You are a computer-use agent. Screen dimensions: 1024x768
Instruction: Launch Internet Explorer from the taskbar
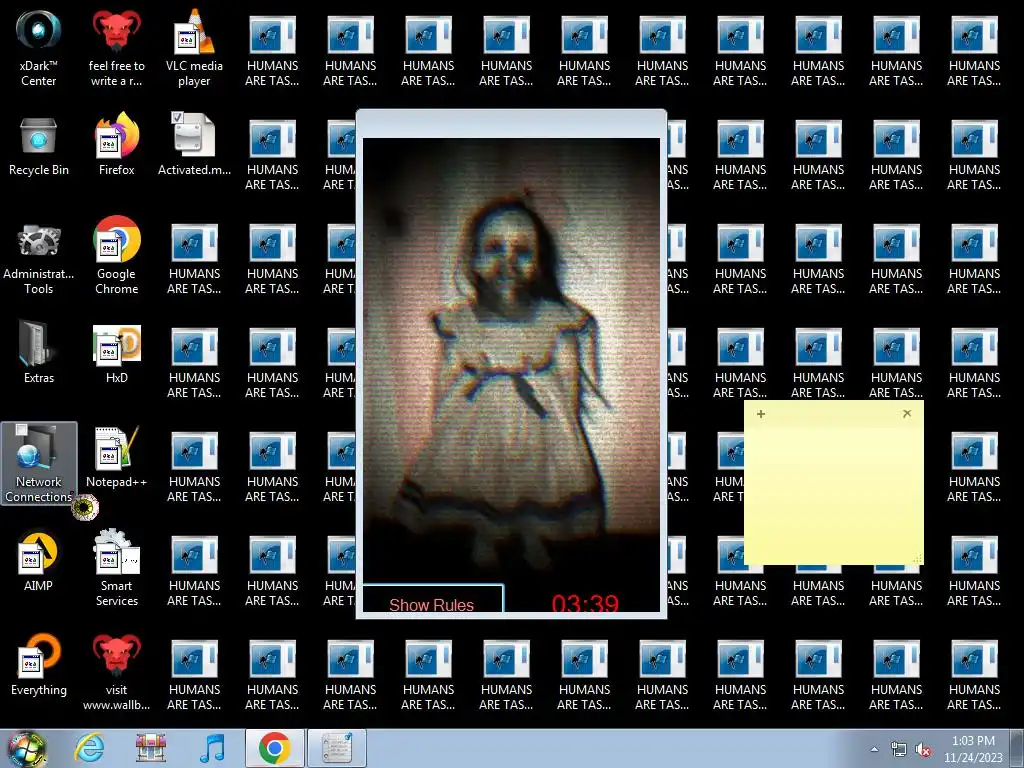[88, 748]
